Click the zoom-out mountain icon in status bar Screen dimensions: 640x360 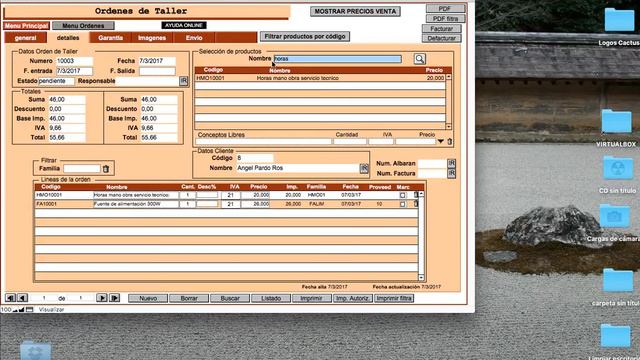click(x=16, y=310)
